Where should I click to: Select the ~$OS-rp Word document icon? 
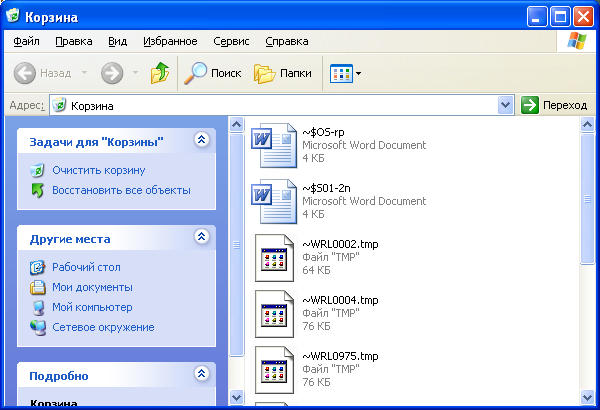[274, 145]
